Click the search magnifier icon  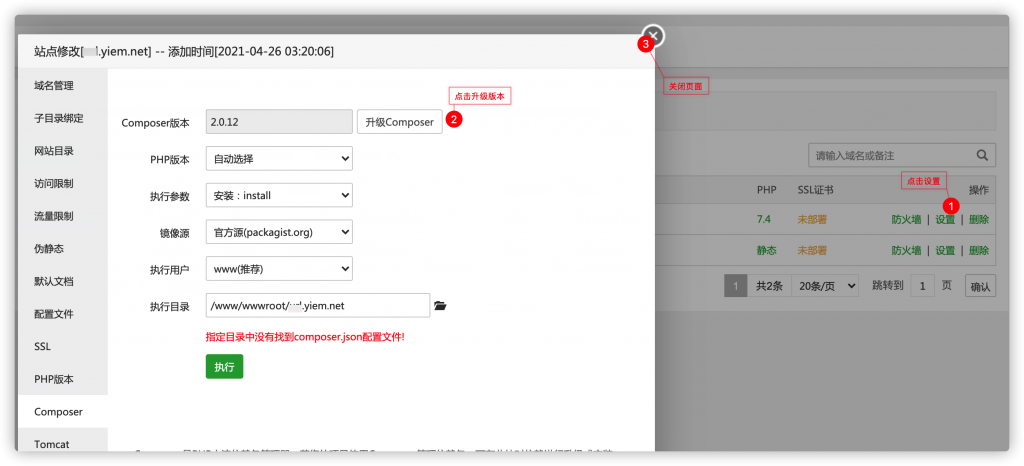[x=982, y=155]
